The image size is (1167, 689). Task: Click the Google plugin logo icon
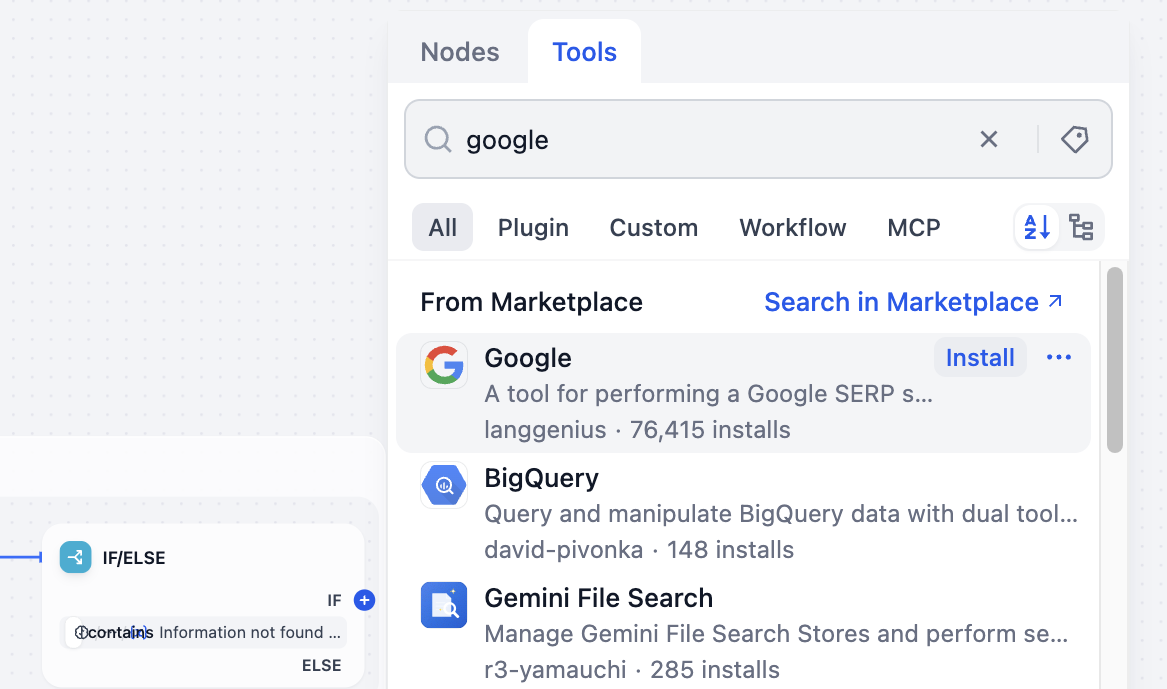(x=444, y=365)
